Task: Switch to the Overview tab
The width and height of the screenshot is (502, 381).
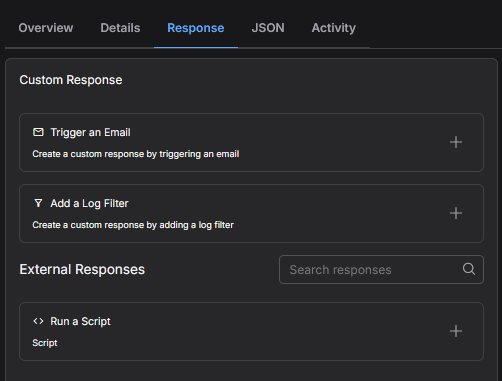Action: tap(46, 28)
